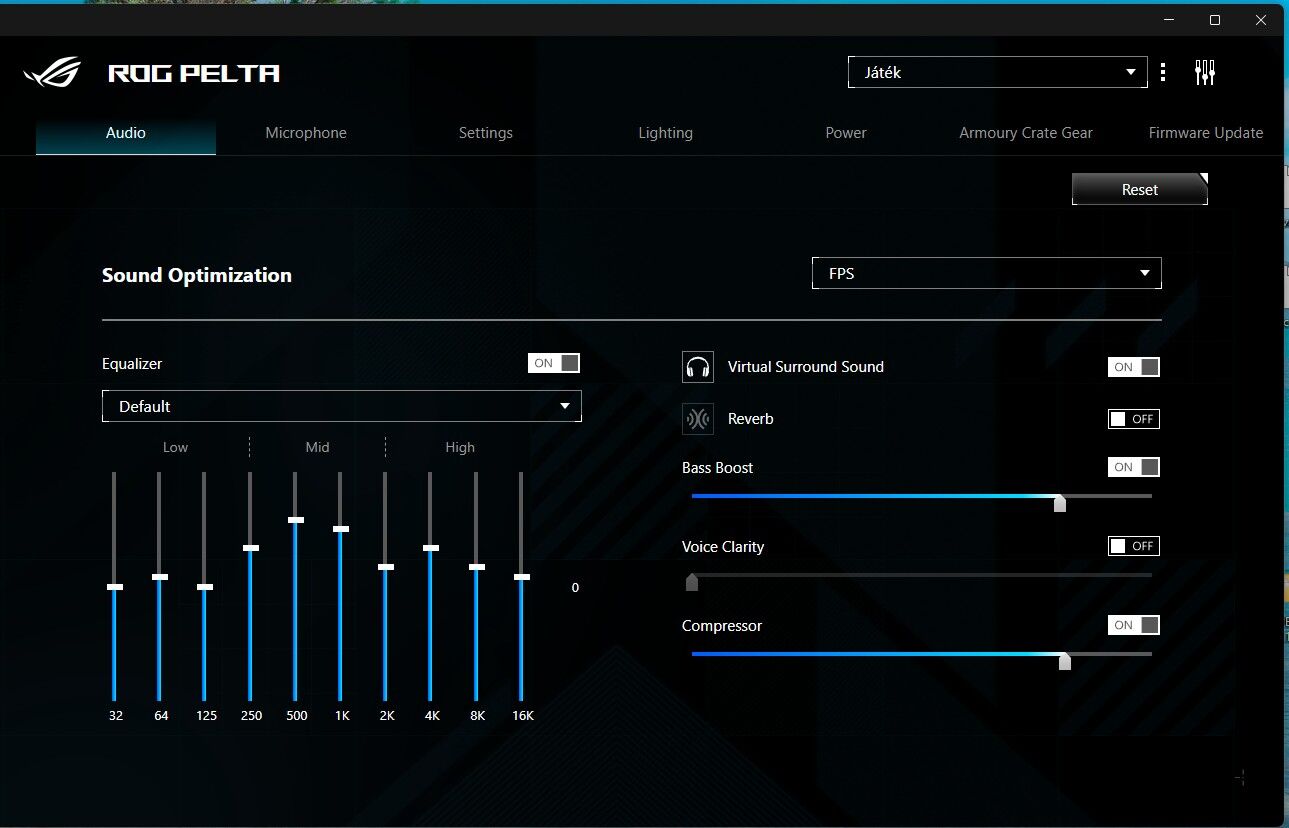Click the 125 Hz equalizer band handle

tap(205, 587)
